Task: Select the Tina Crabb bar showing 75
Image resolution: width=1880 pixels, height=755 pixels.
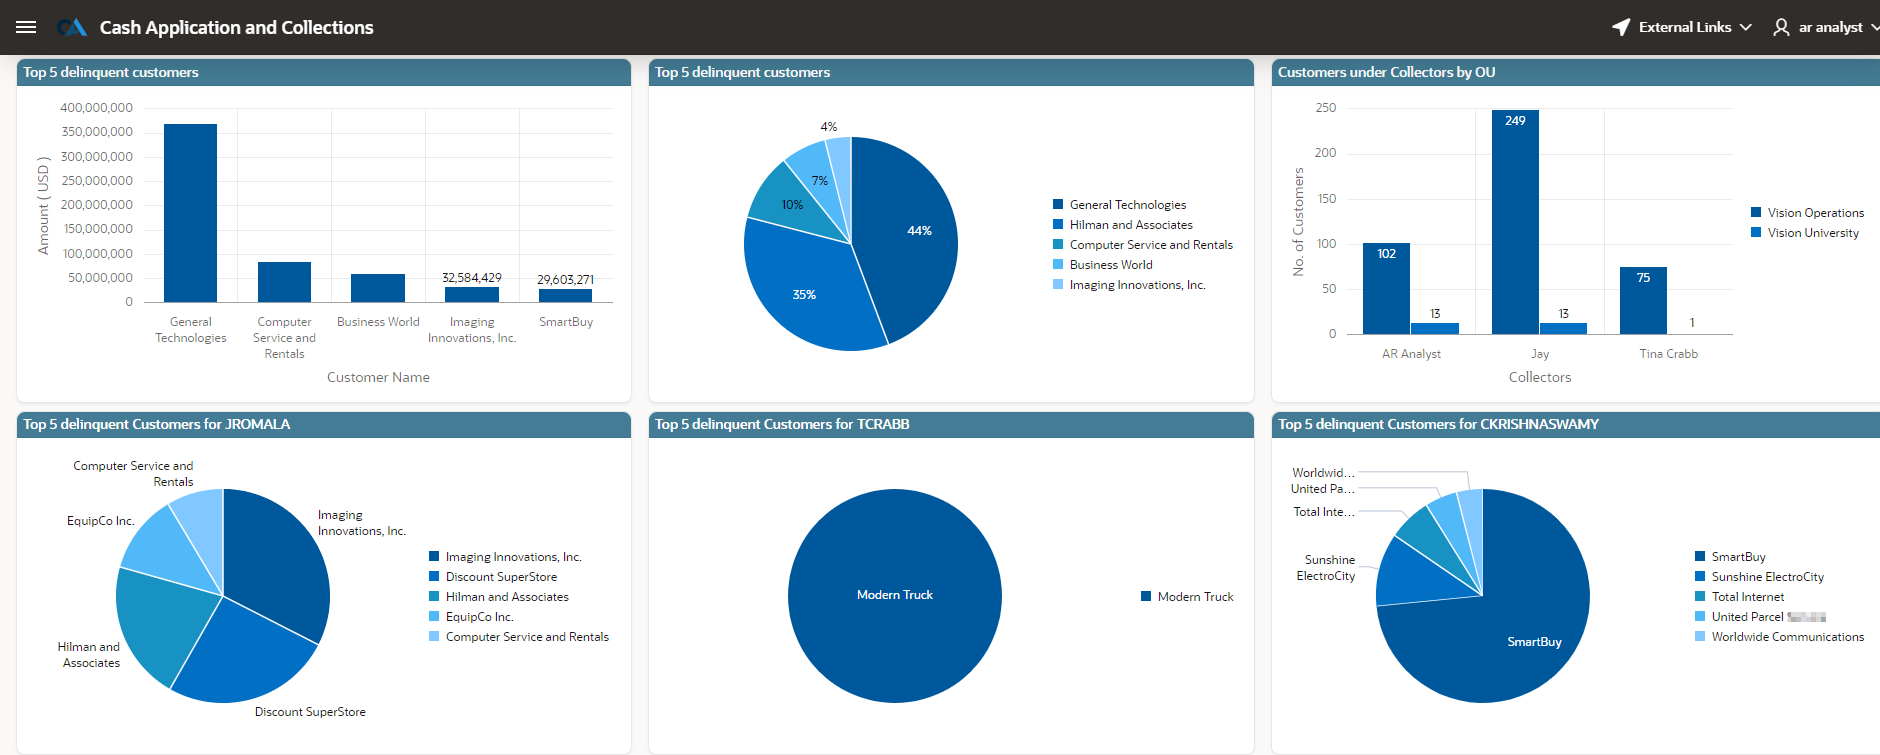Action: pos(1643,300)
